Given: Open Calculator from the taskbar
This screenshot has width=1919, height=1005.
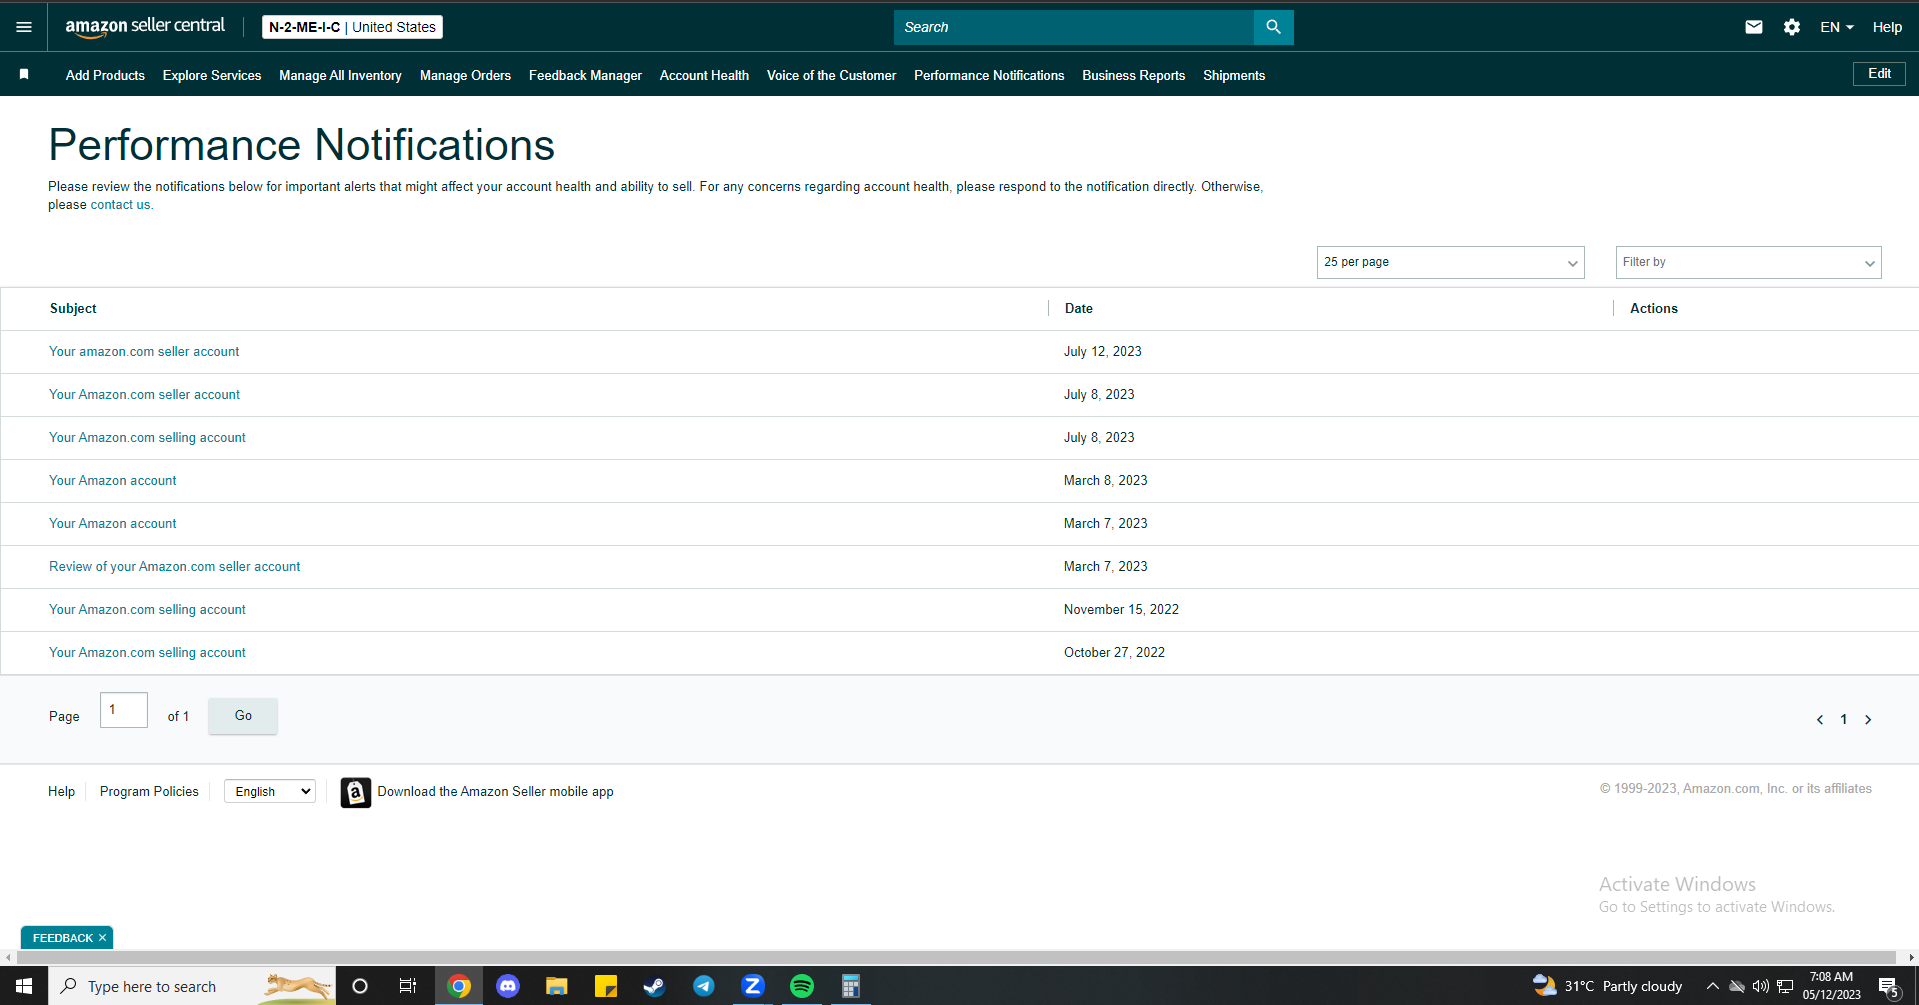Looking at the screenshot, I should (x=850, y=986).
